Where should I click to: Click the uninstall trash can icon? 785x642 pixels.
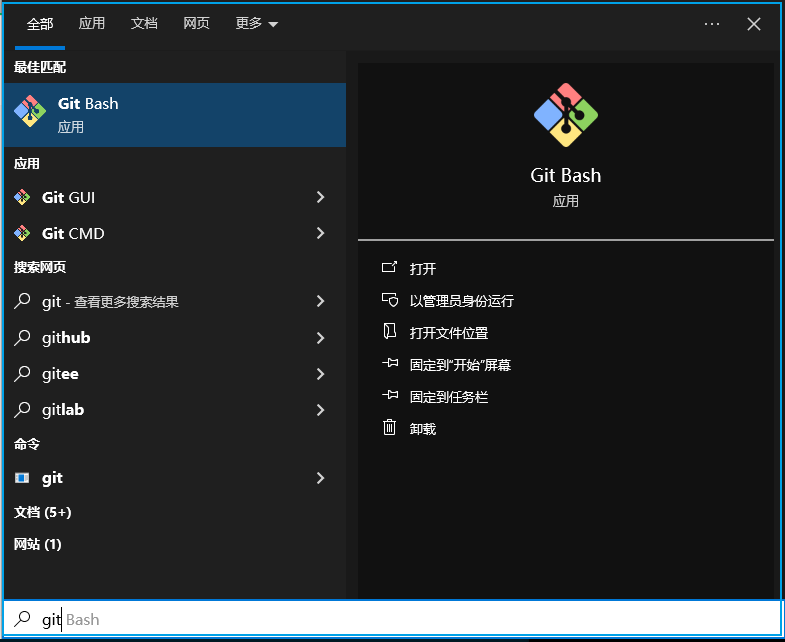[389, 428]
